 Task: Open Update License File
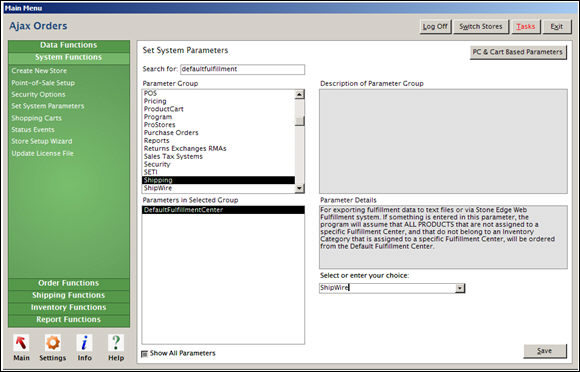pyautogui.click(x=42, y=153)
